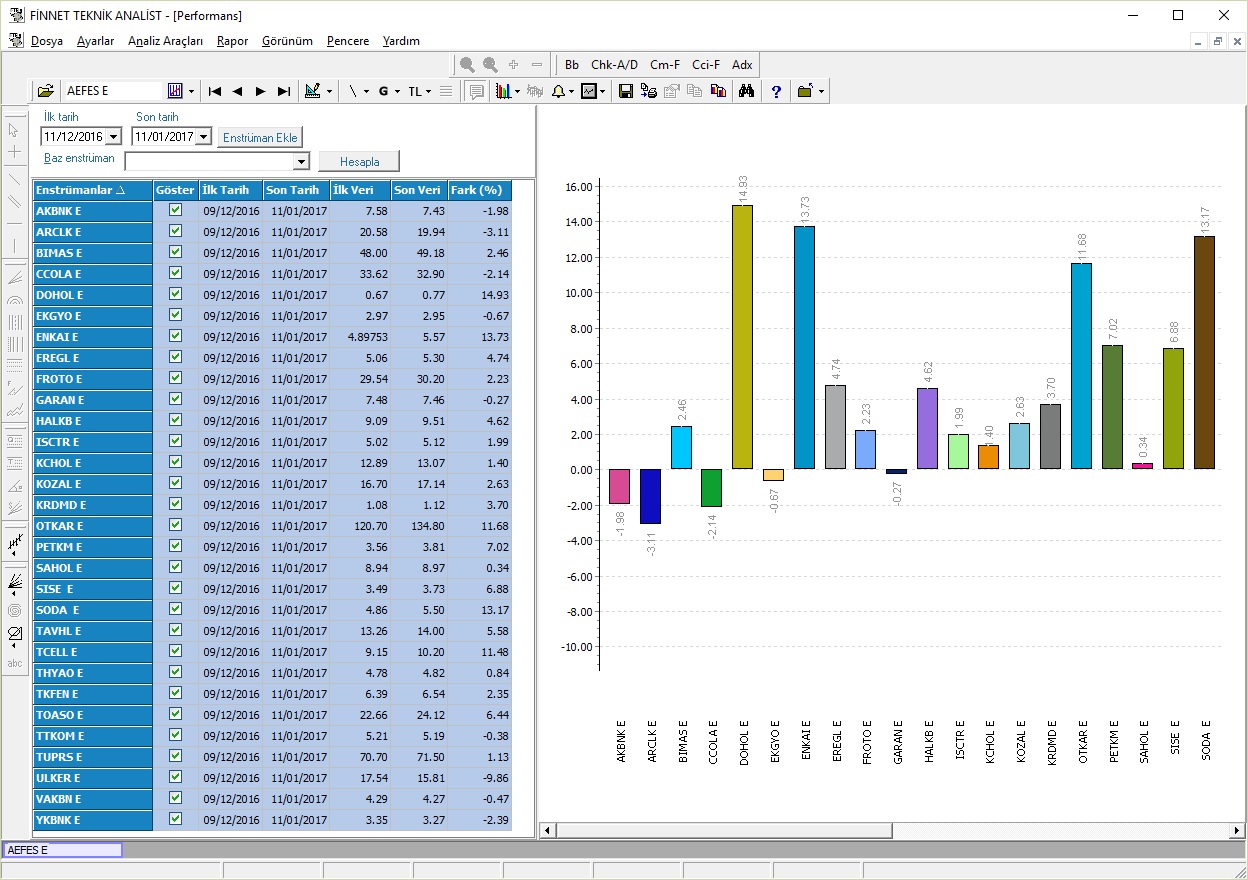The height and width of the screenshot is (880, 1248).
Task: Click the olive DOHOL E bar in chart
Action: pos(742,337)
